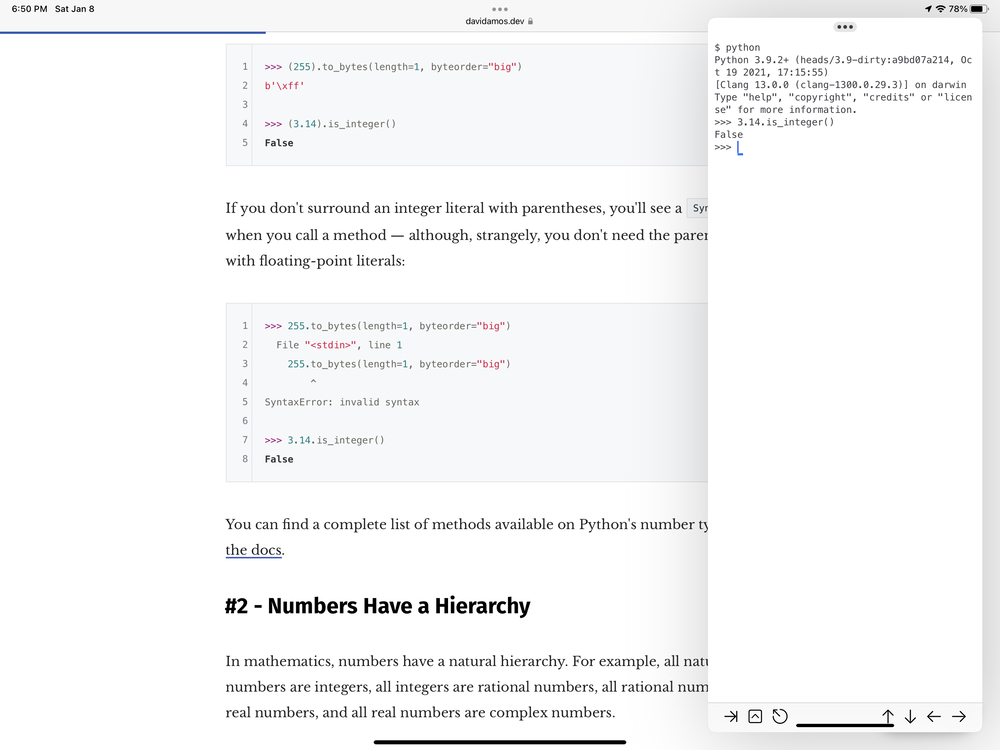1000x750 pixels.
Task: Tap the "SyntaxError: invalid syntax" code line
Action: tap(342, 402)
